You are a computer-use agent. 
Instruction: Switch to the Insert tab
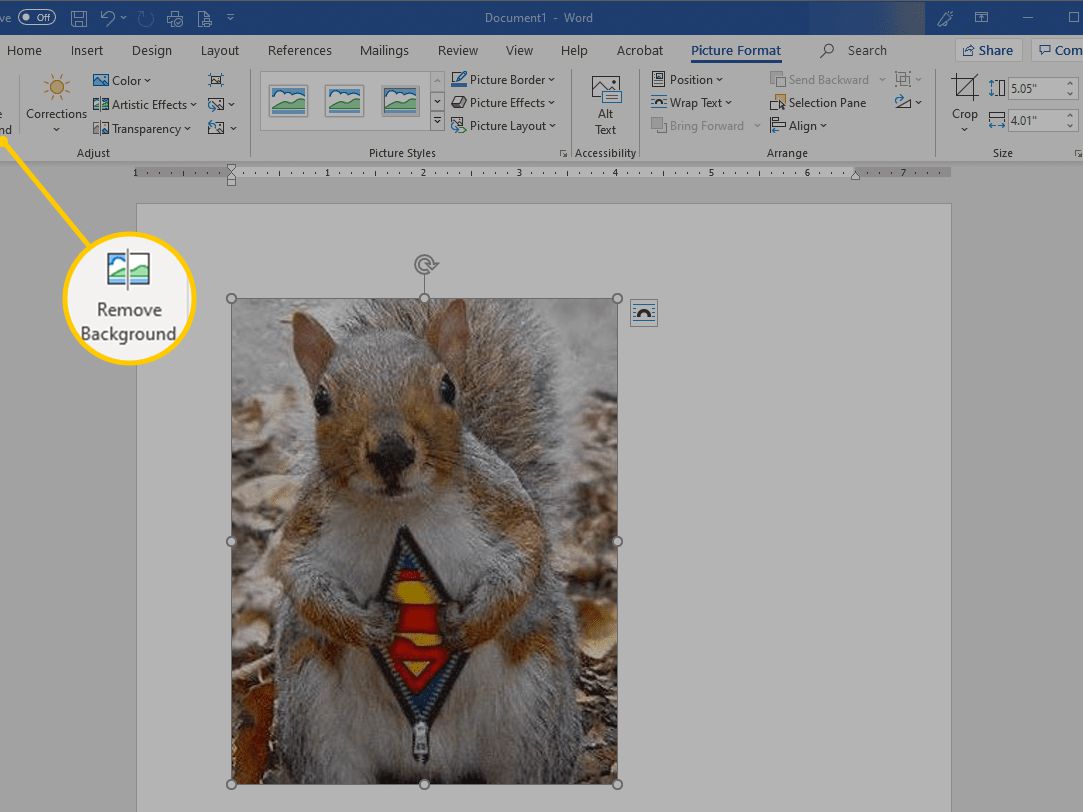pyautogui.click(x=86, y=50)
